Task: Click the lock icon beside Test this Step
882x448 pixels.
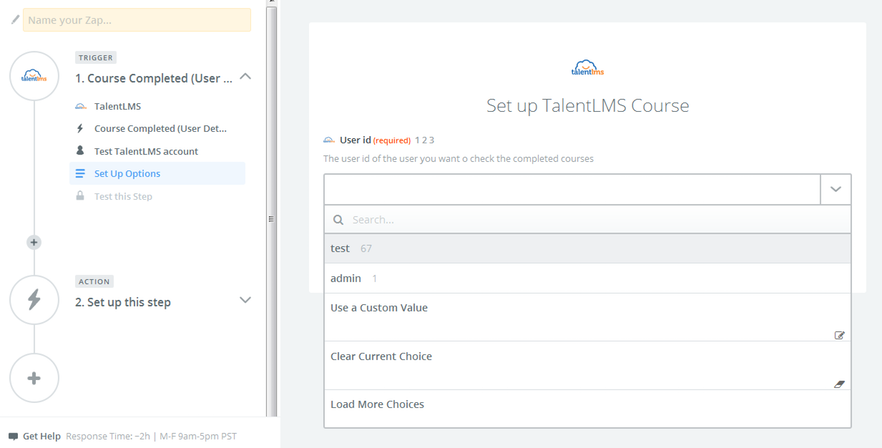Action: tap(80, 196)
